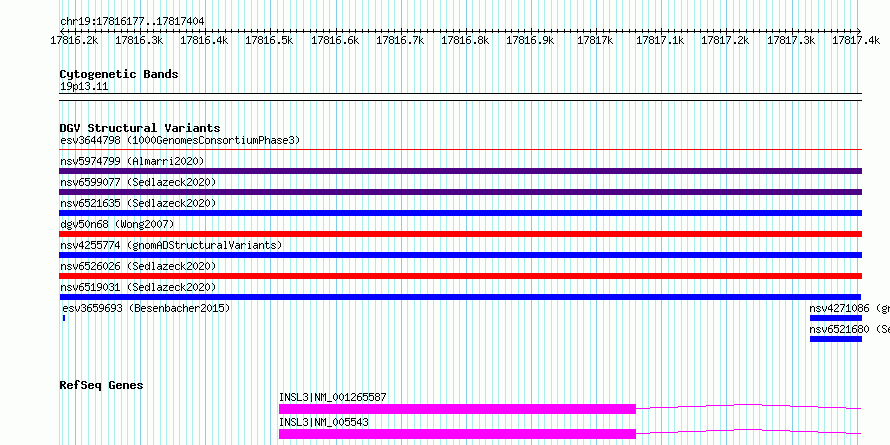Click the short blue nsv6521680 bar
Image resolution: width=890 pixels, height=445 pixels.
[836, 339]
